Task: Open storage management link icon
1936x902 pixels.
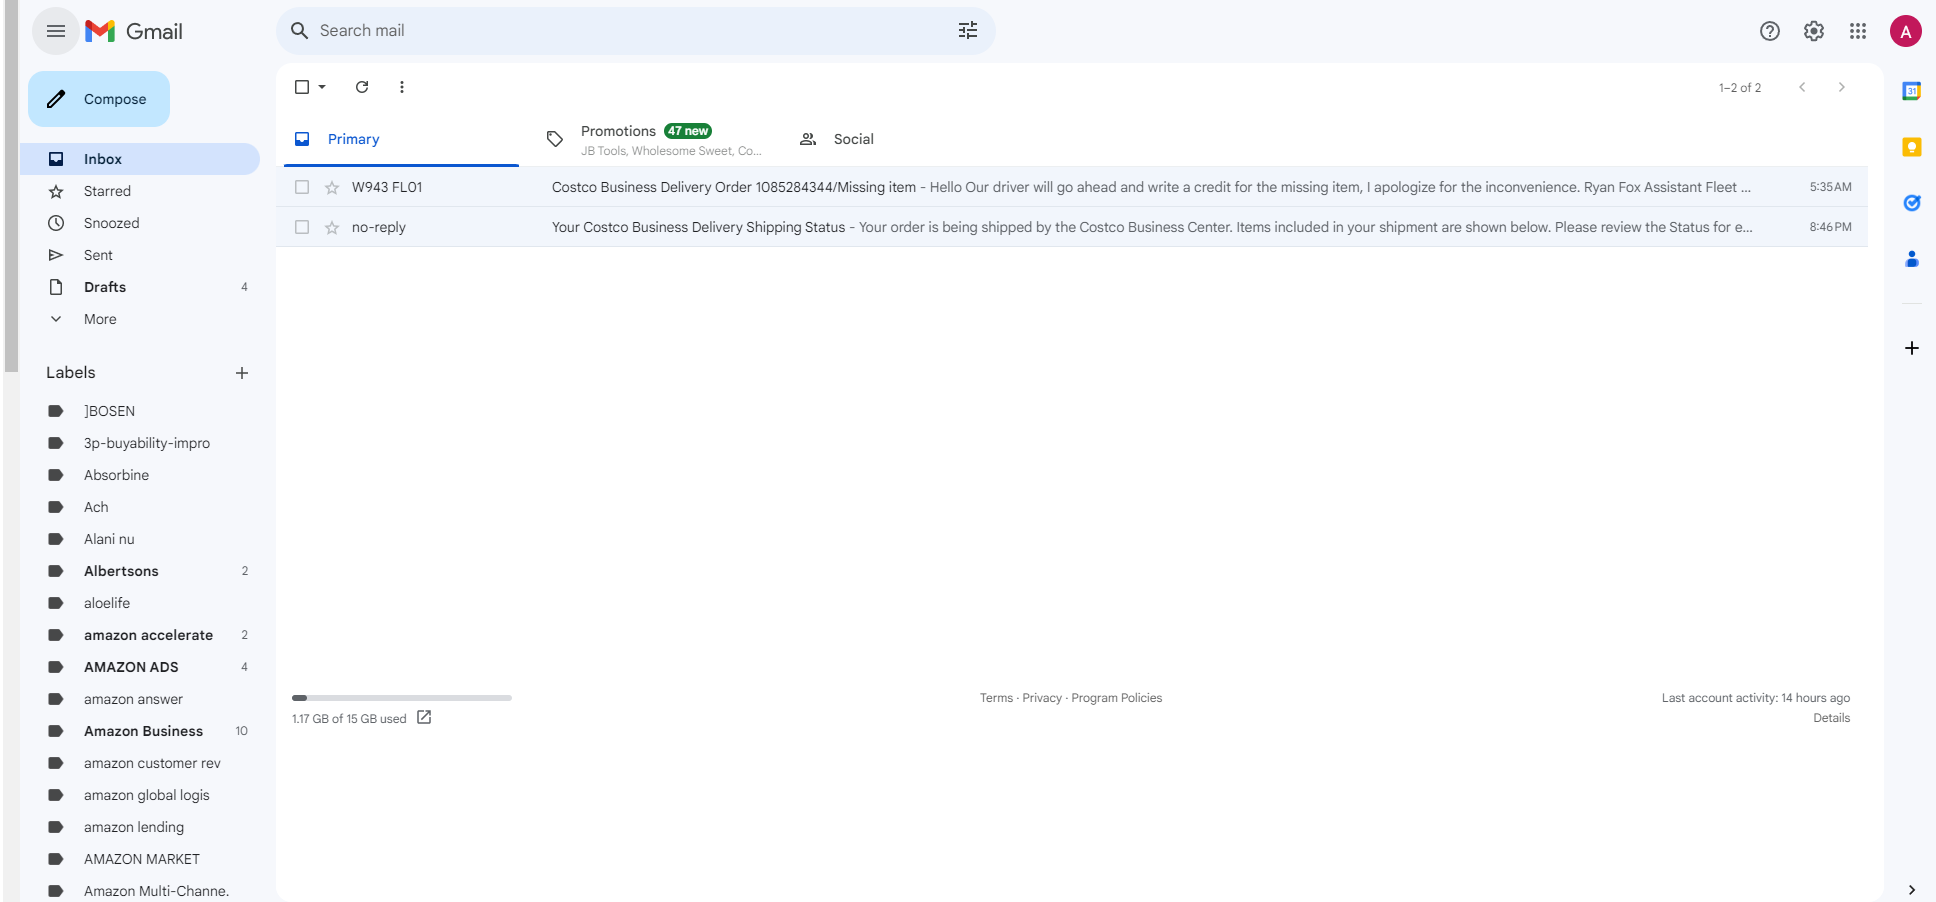Action: click(424, 717)
